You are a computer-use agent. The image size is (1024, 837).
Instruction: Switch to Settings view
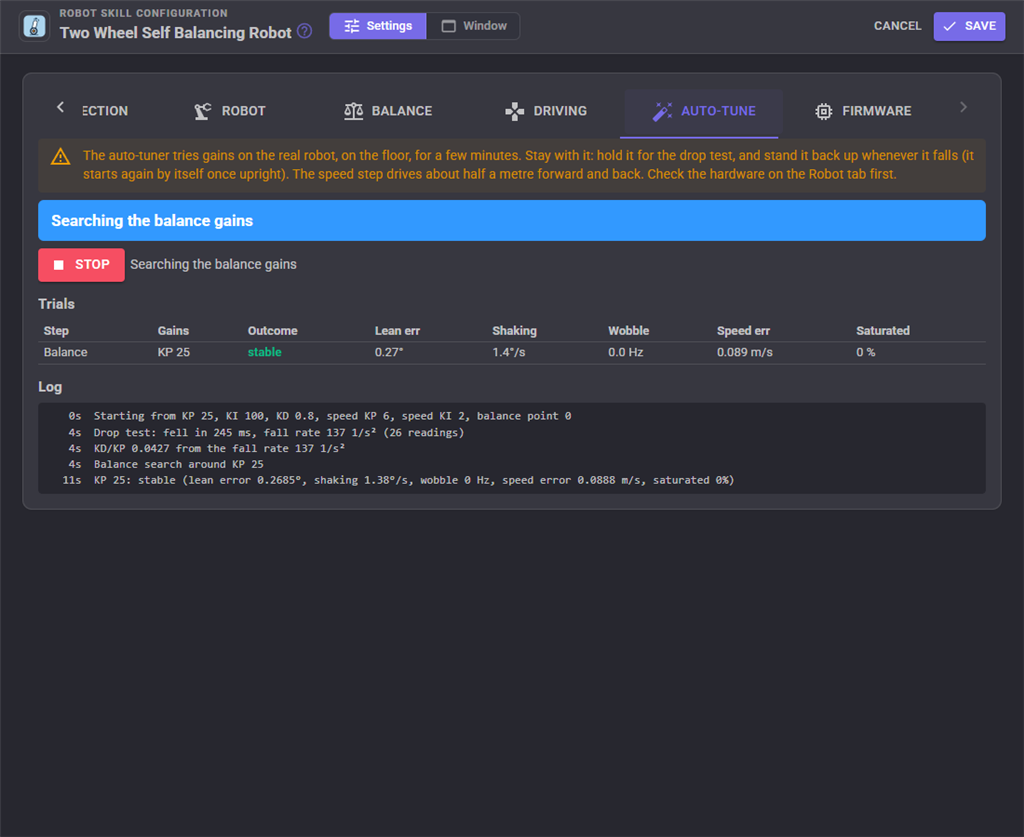[378, 26]
